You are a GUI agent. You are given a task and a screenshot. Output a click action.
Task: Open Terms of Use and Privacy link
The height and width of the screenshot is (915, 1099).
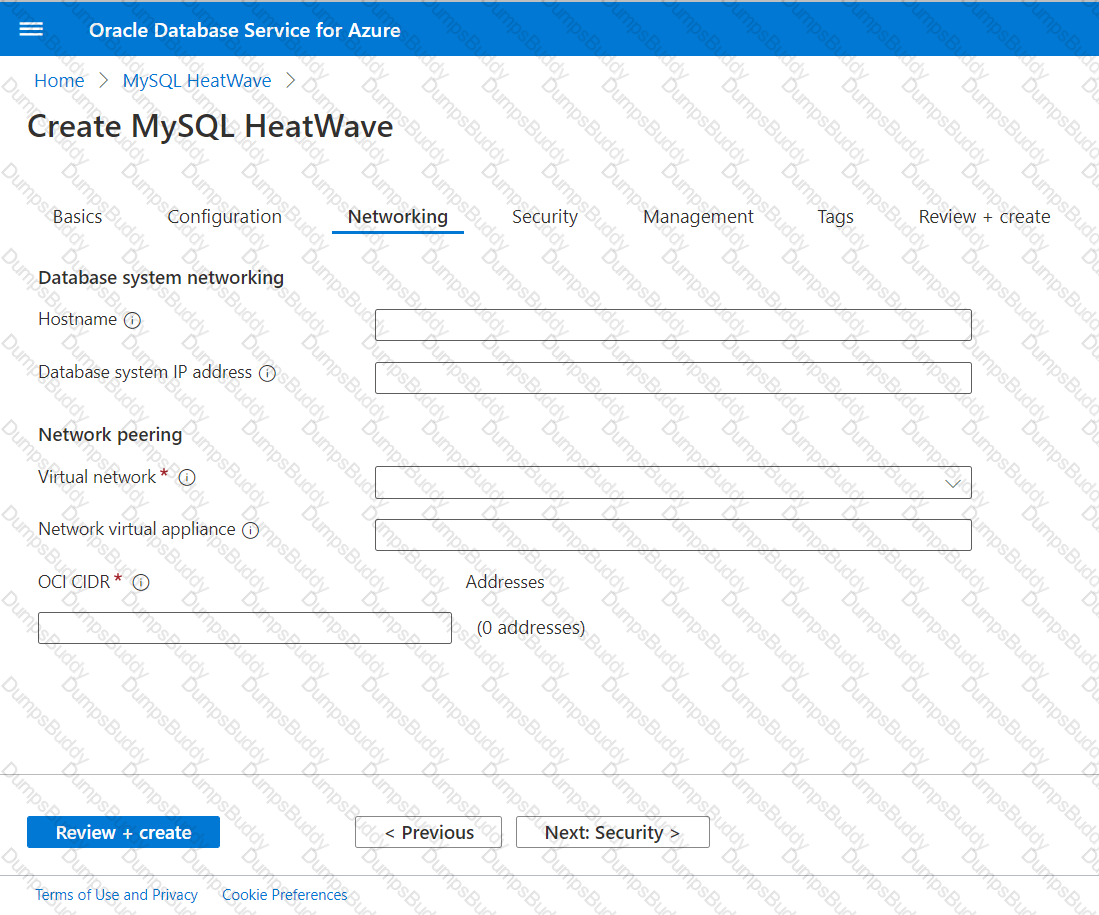coord(116,895)
